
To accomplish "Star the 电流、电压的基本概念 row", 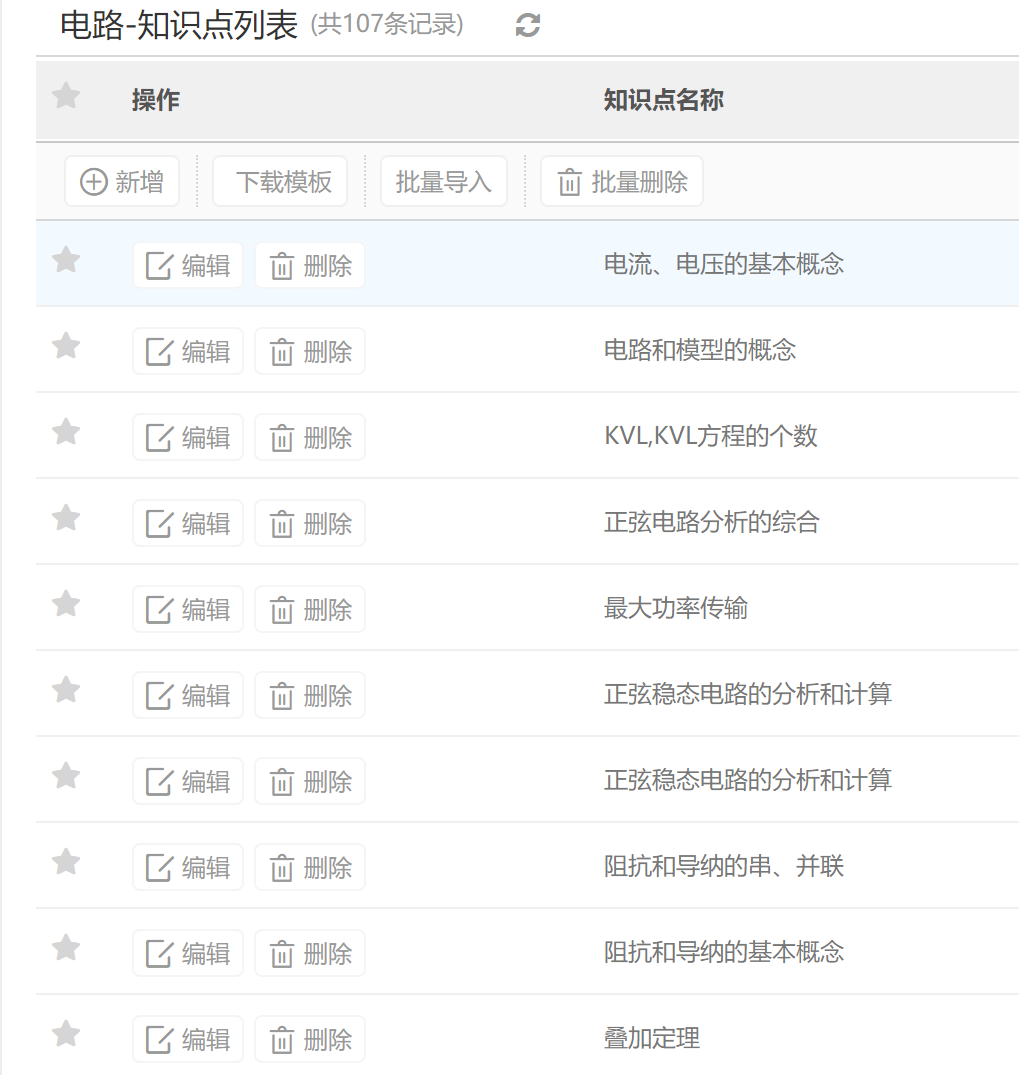I will [66, 261].
